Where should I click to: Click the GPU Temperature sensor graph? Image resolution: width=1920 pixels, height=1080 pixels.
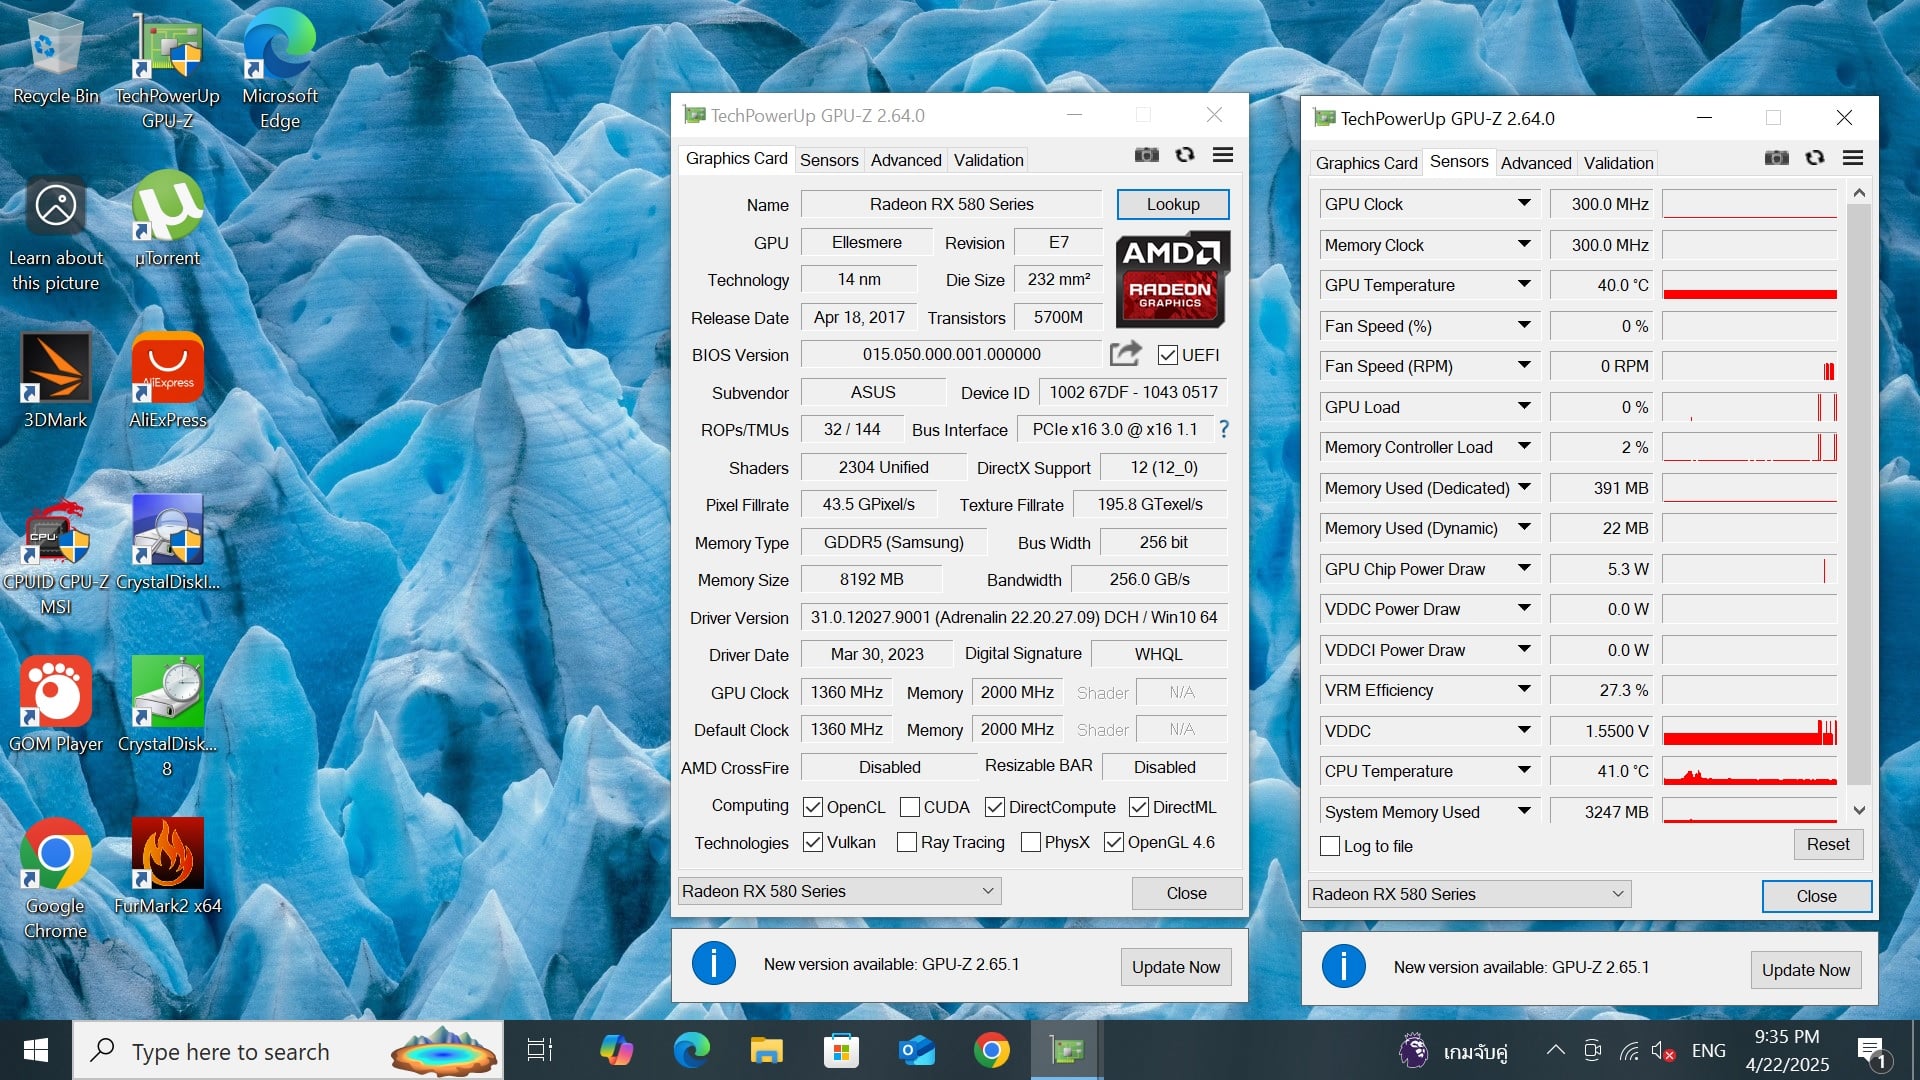tap(1750, 285)
